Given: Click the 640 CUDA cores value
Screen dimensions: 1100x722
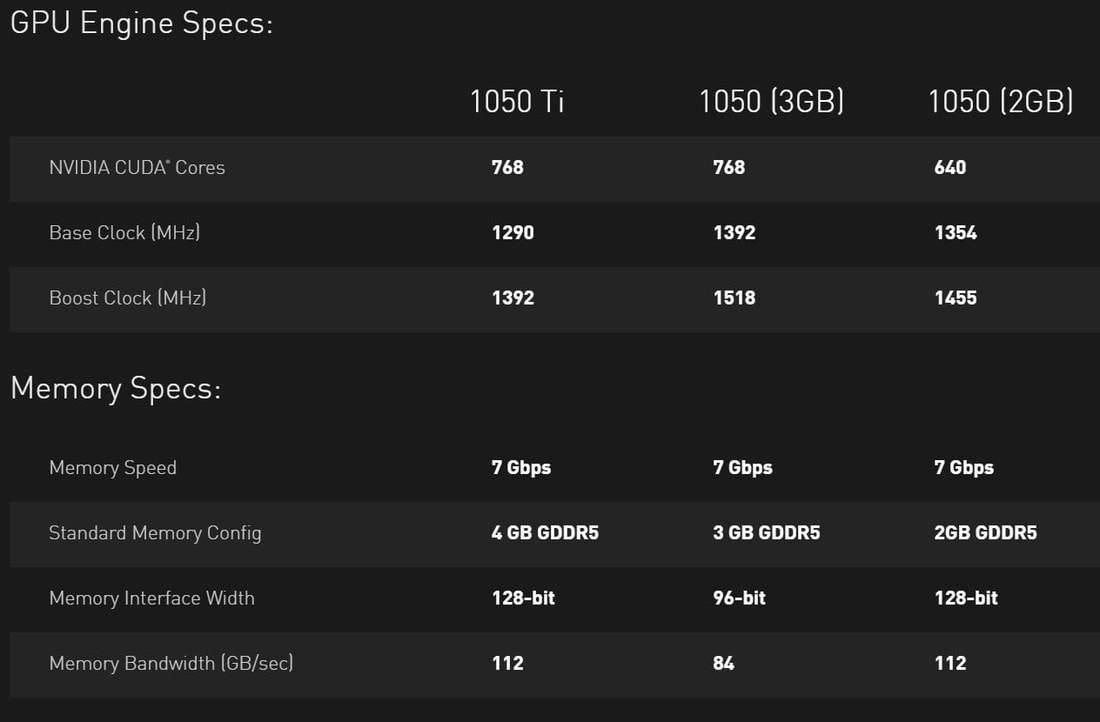Looking at the screenshot, I should (x=950, y=168).
